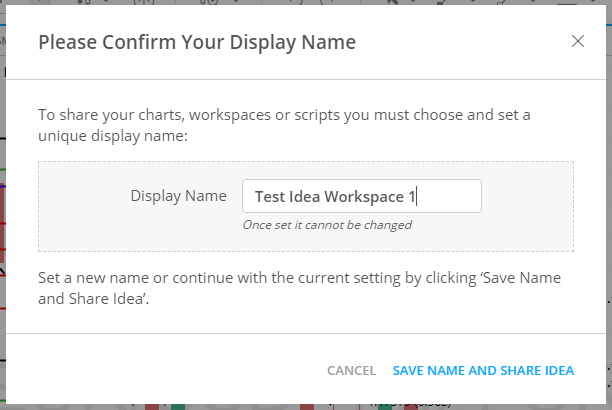The height and width of the screenshot is (410, 612).
Task: Click the 'Please Confirm Your Display Name' title
Action: click(196, 42)
